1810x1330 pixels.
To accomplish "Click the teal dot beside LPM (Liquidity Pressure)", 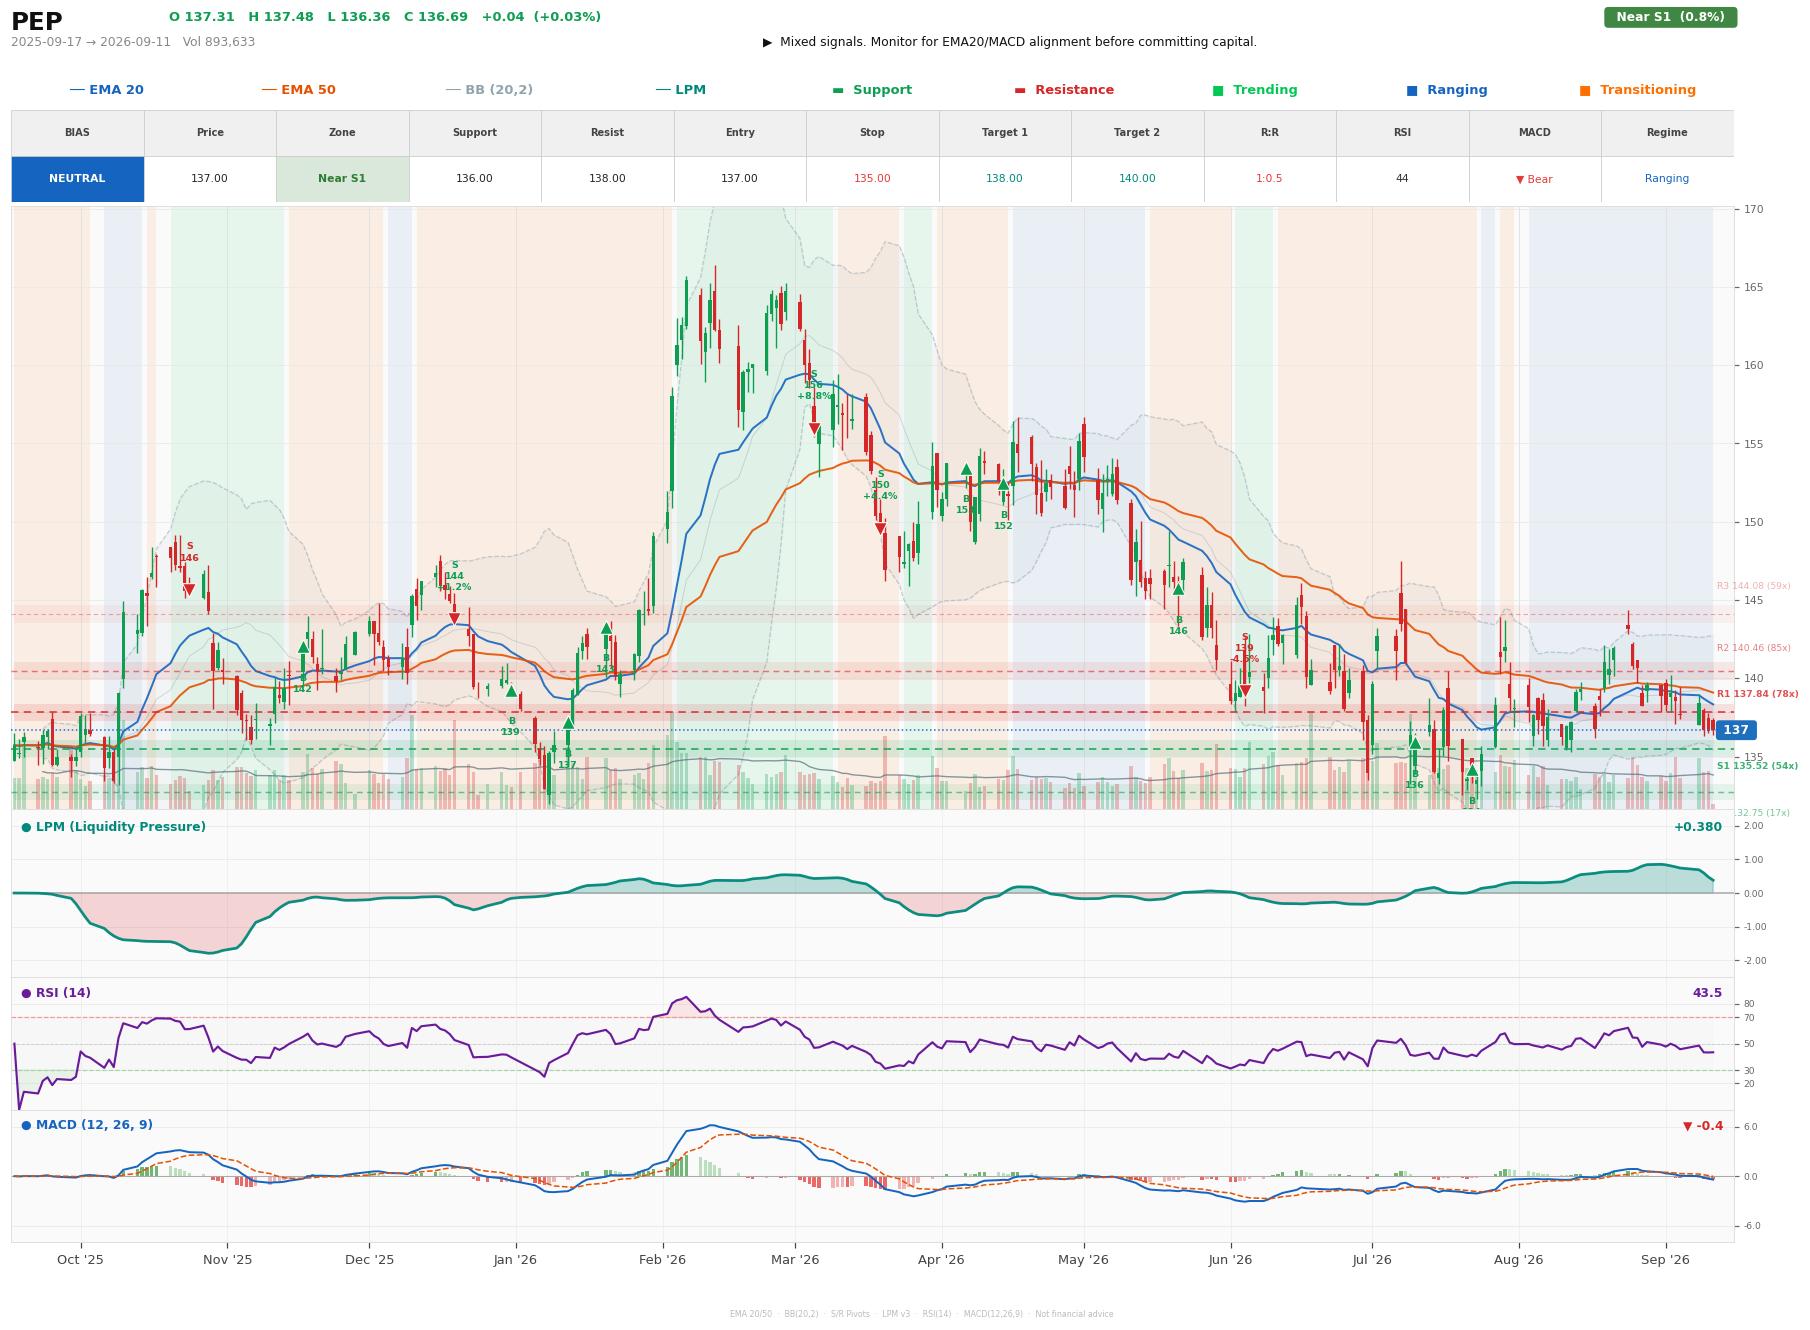I will point(26,828).
